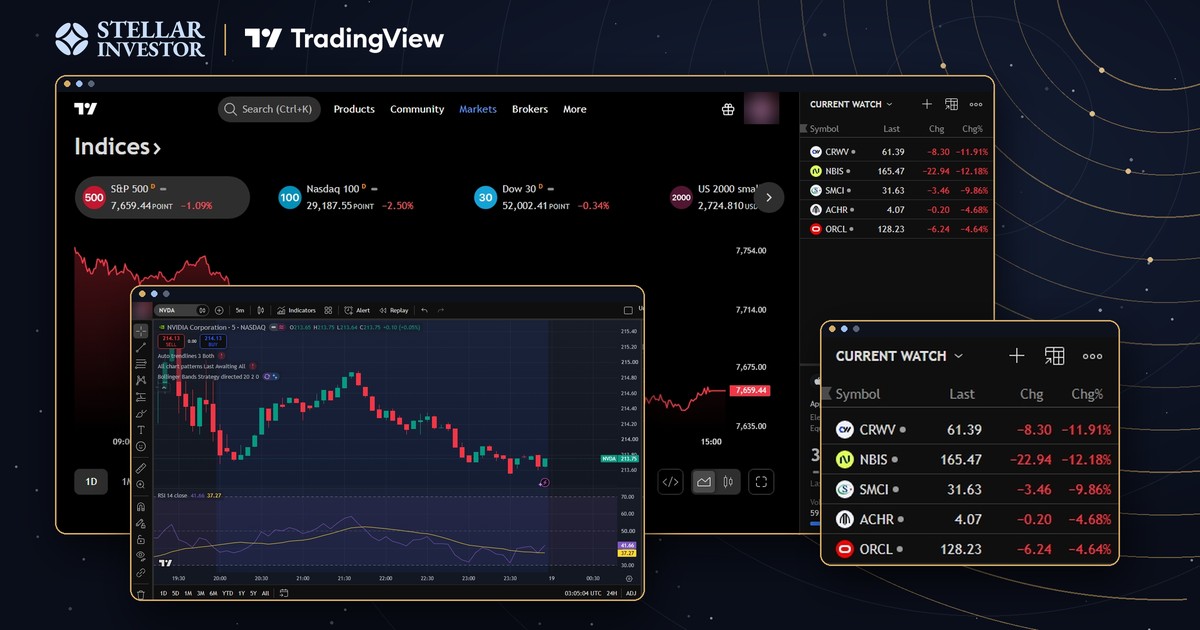Switch index chart to area style
1200x630 pixels.
click(x=704, y=481)
